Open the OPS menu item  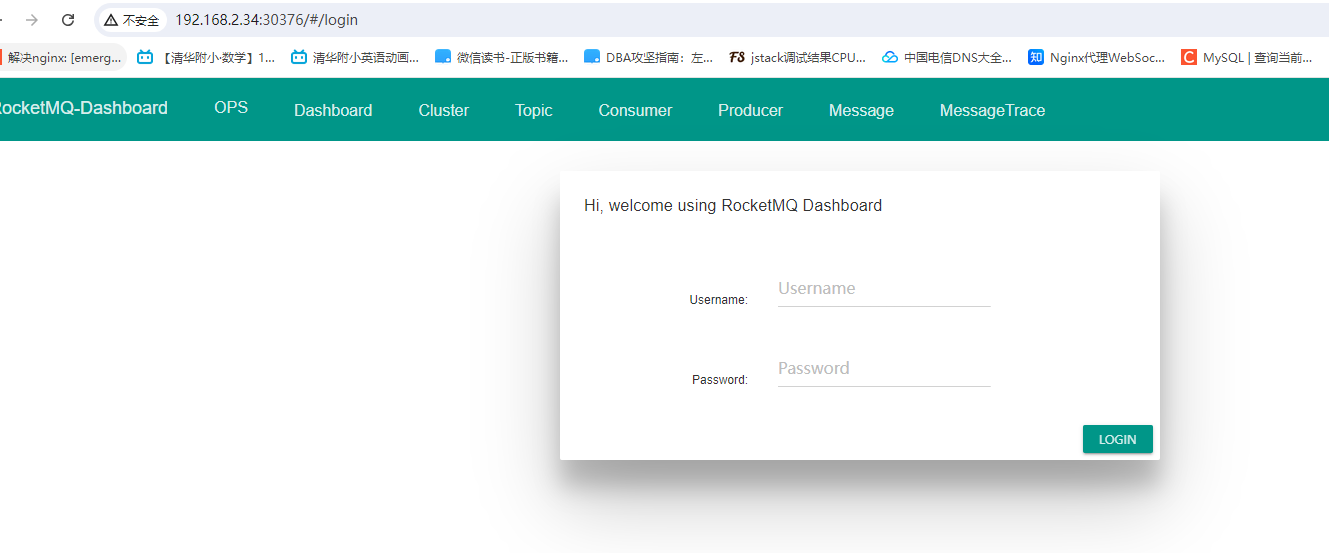tap(231, 107)
